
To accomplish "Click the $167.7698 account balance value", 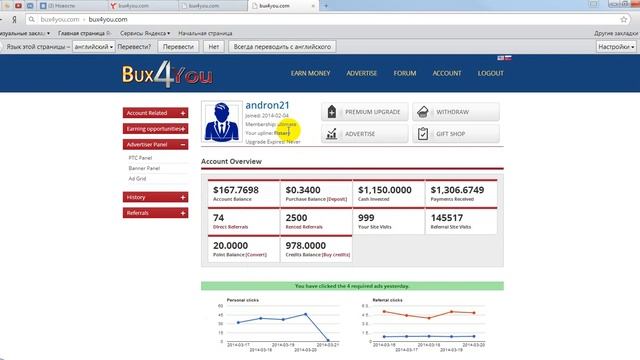I will [236, 190].
